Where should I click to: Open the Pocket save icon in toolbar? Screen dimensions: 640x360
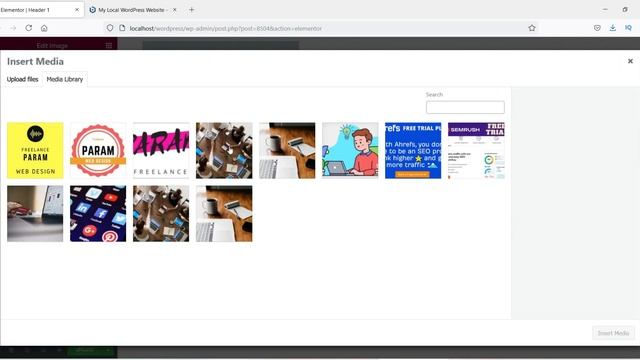pos(597,28)
